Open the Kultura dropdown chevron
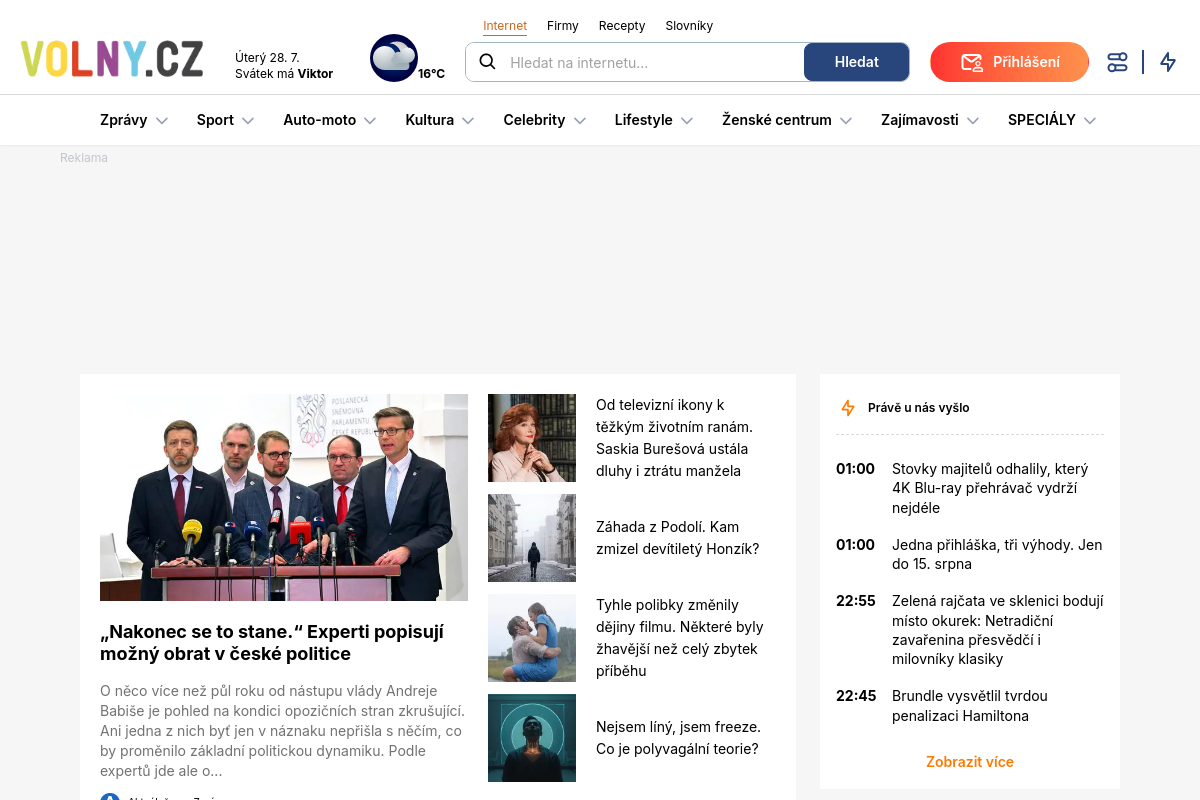 468,120
